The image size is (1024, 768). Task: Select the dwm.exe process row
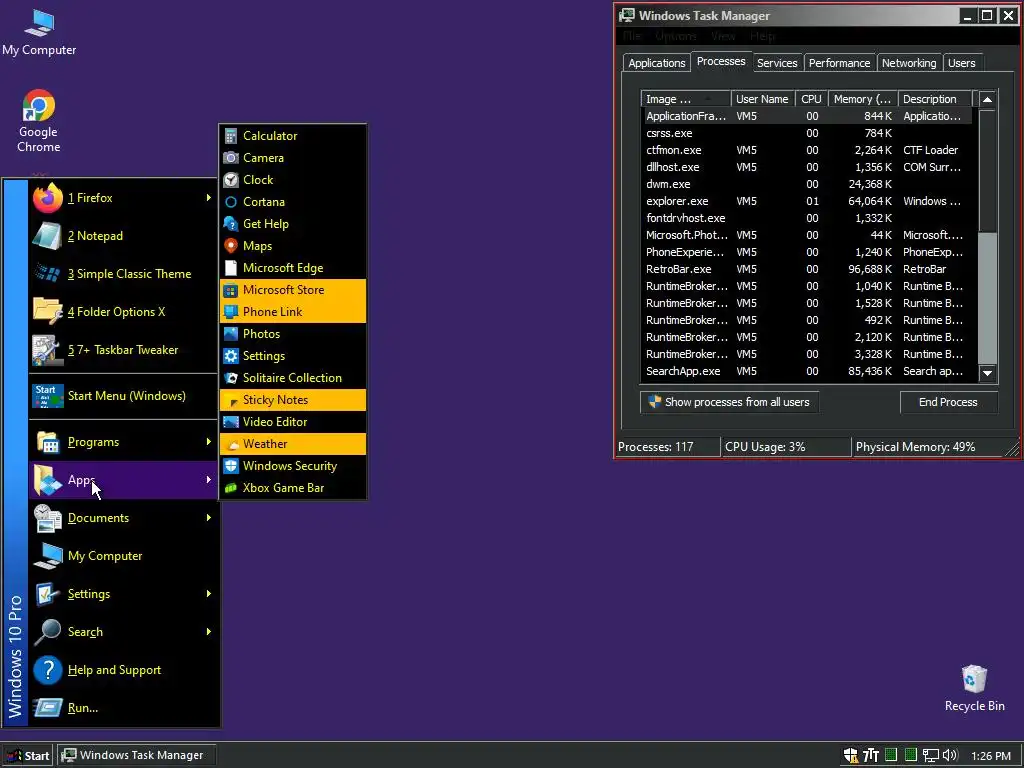807,184
